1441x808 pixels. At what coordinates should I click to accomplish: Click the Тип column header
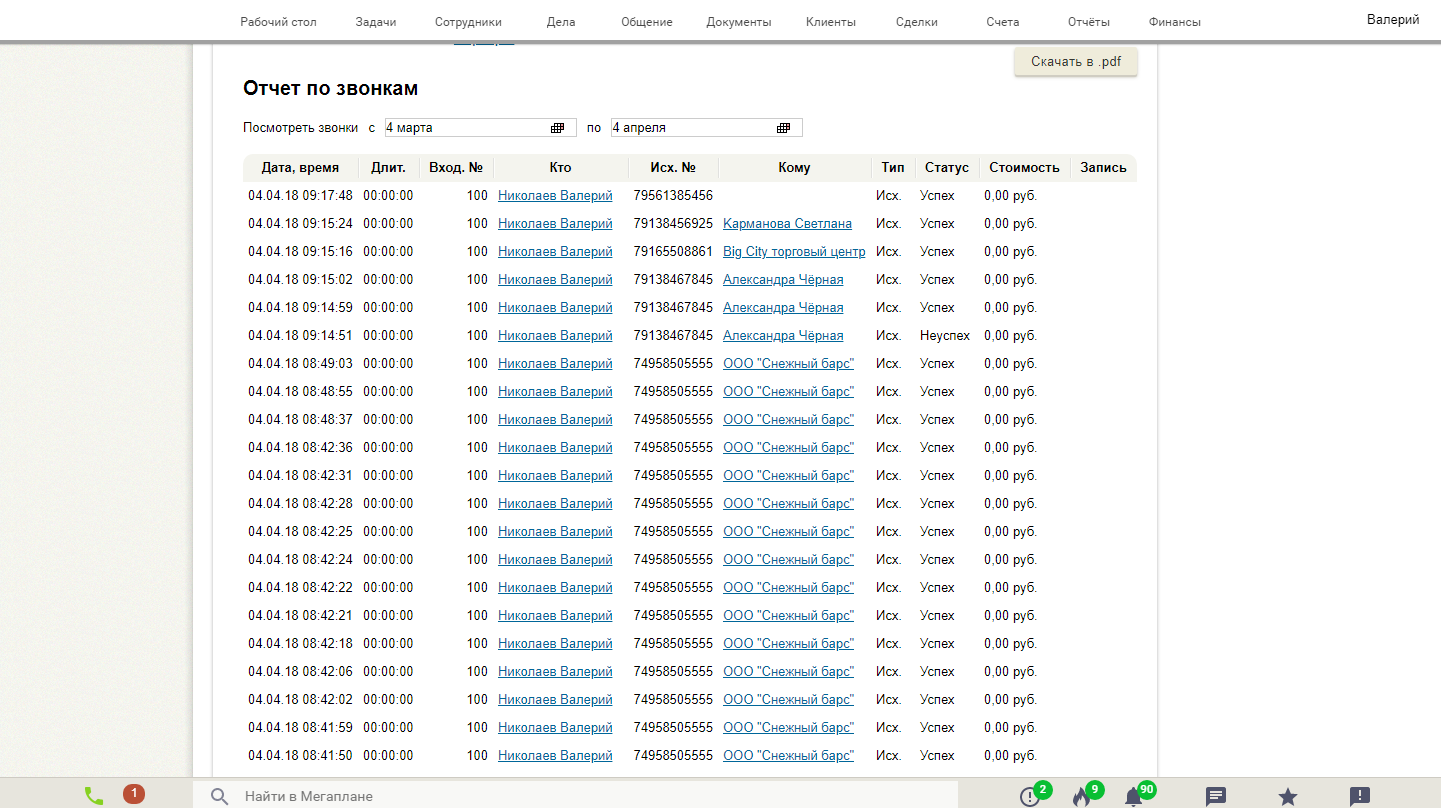coord(893,168)
